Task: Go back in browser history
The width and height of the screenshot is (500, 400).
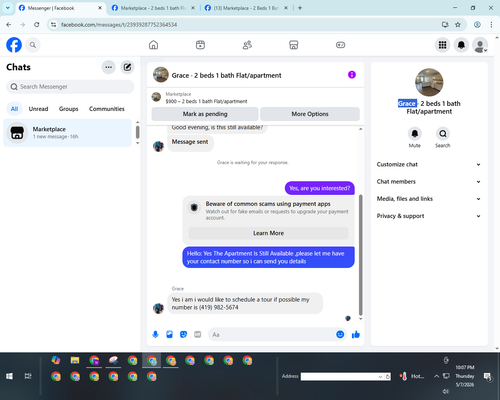Action: point(9,25)
